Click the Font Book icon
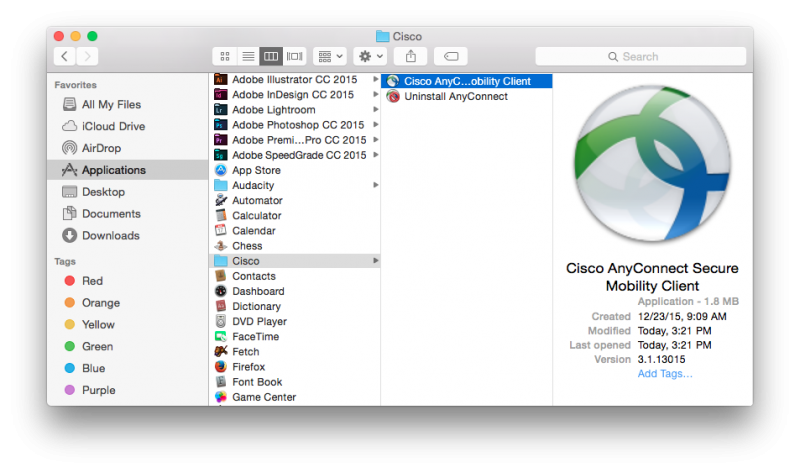This screenshot has width=800, height=473. [220, 382]
